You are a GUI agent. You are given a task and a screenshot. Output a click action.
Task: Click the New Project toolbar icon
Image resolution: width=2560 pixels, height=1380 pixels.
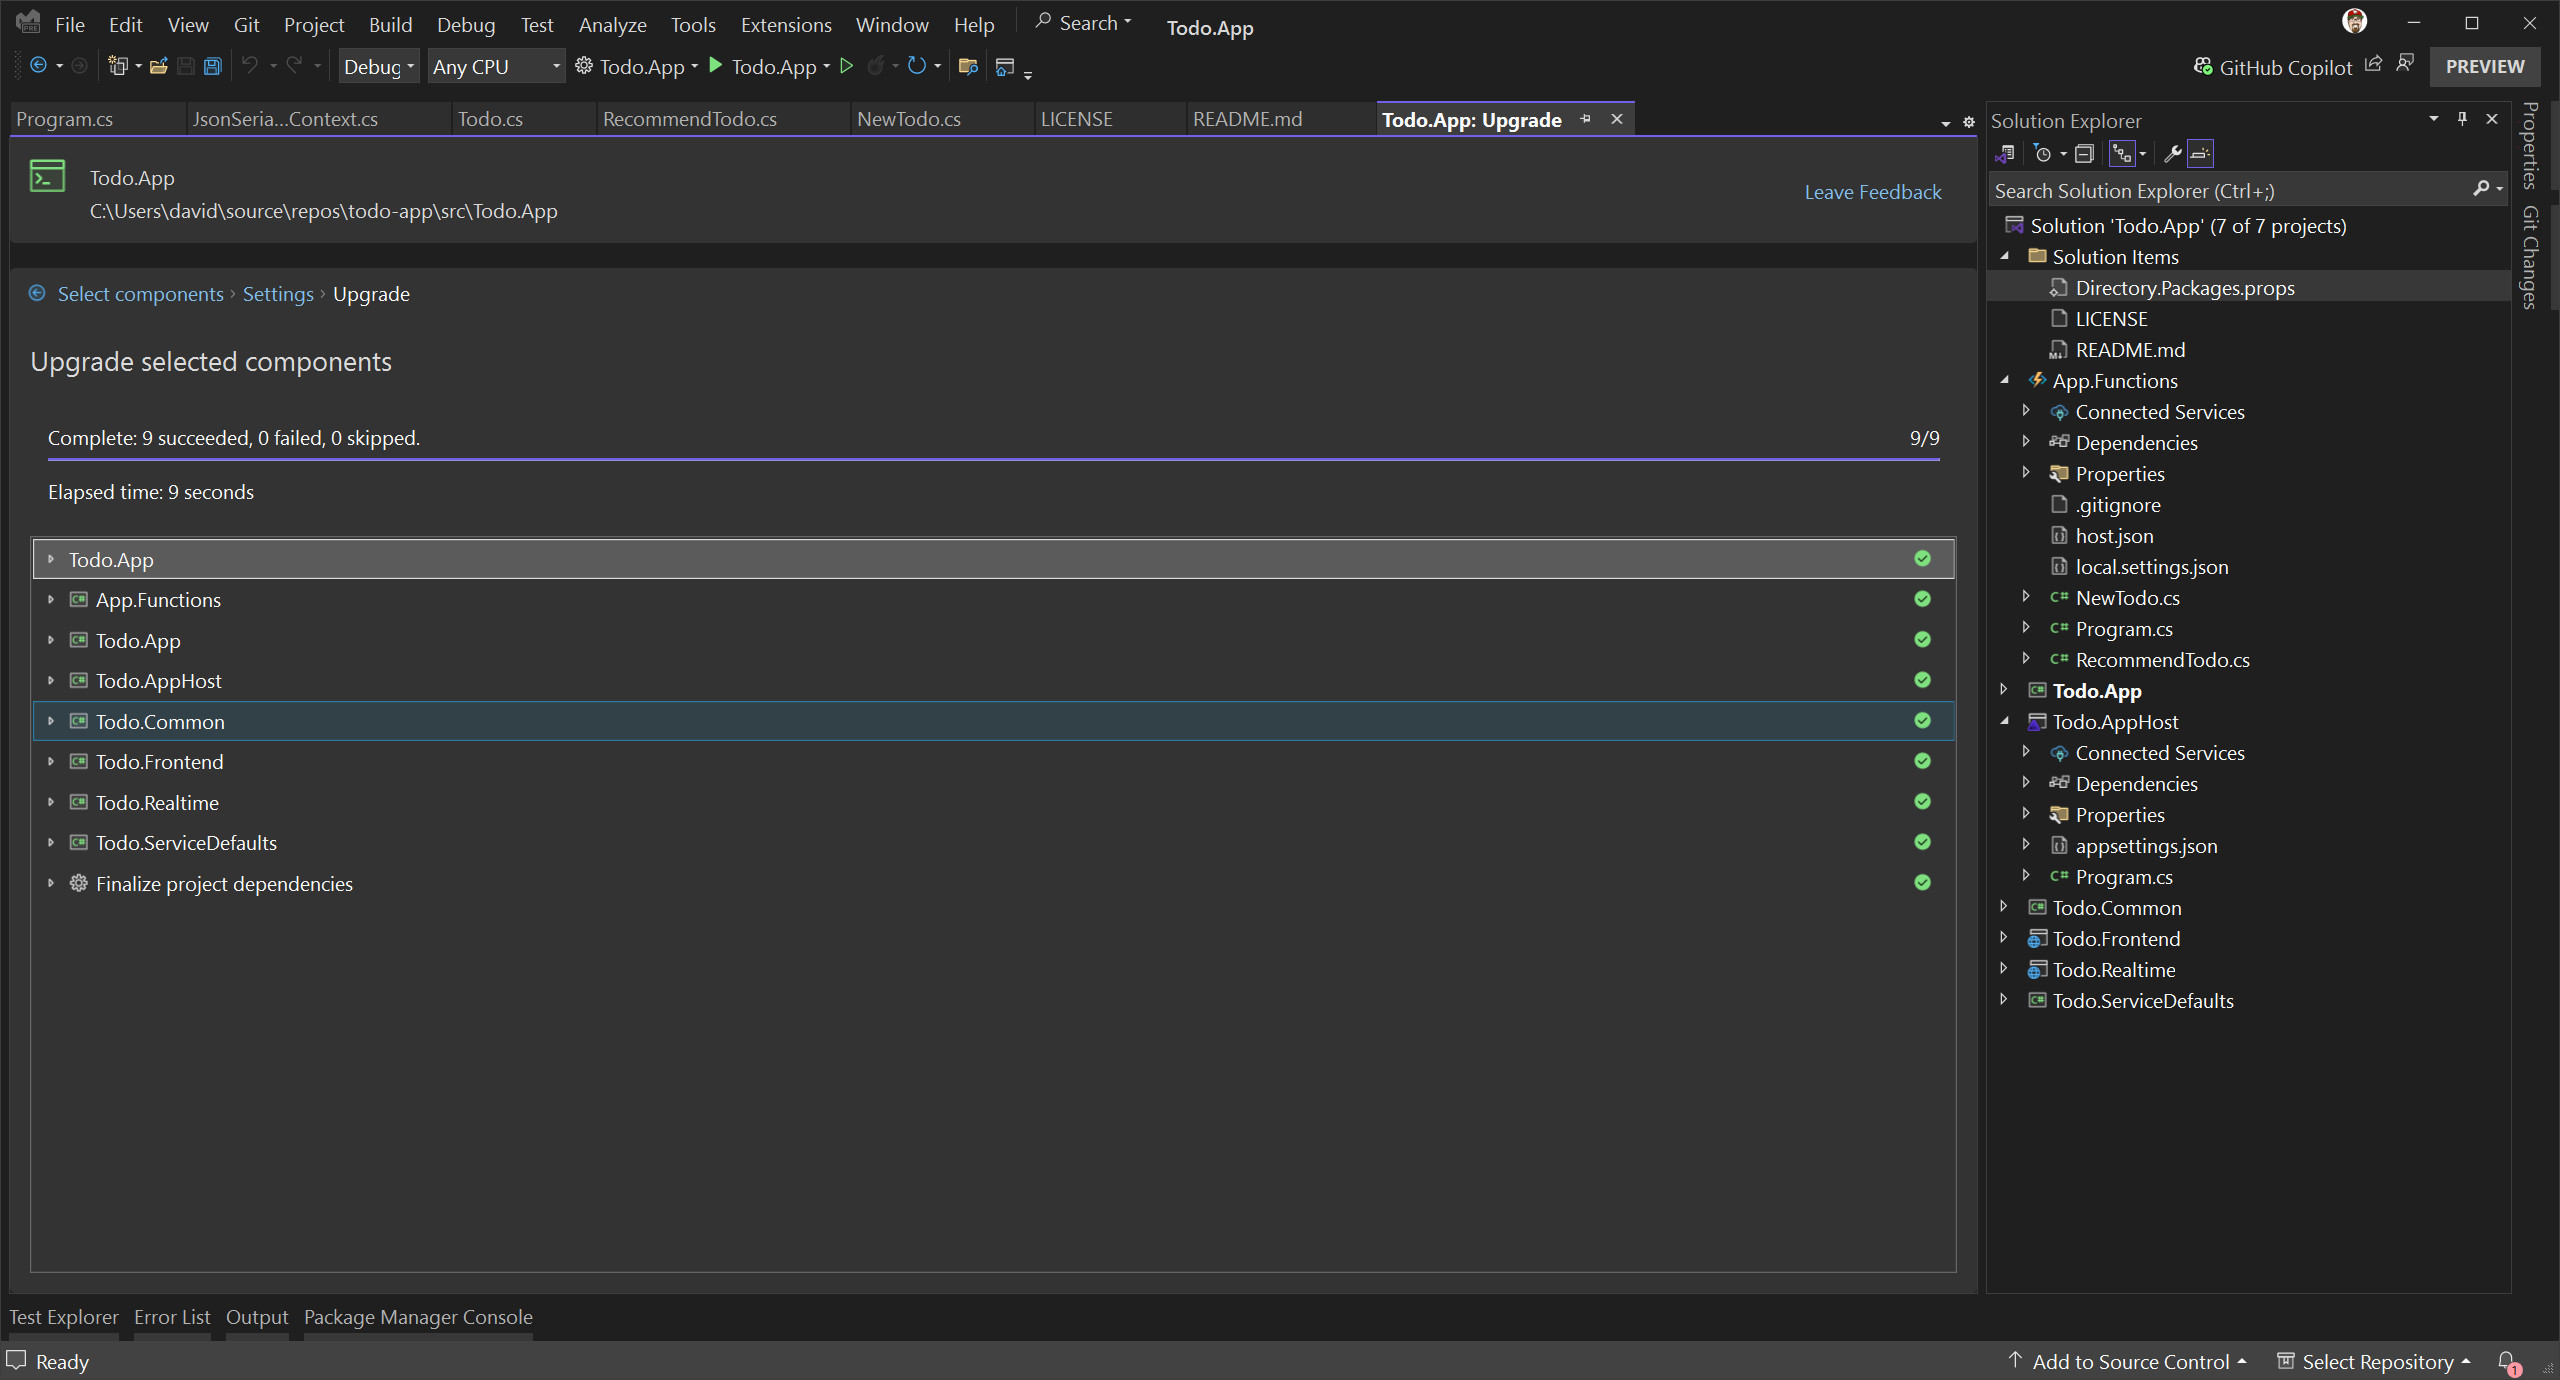coord(118,66)
